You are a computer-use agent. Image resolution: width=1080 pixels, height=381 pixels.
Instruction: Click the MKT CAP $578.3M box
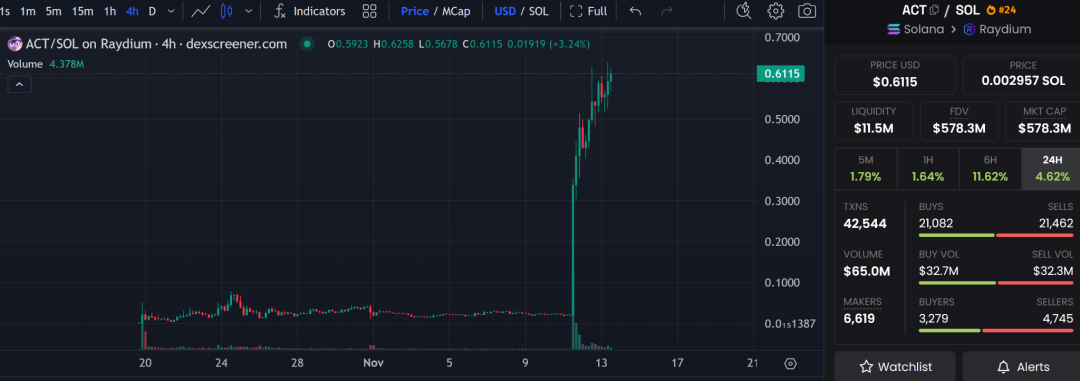1043,121
